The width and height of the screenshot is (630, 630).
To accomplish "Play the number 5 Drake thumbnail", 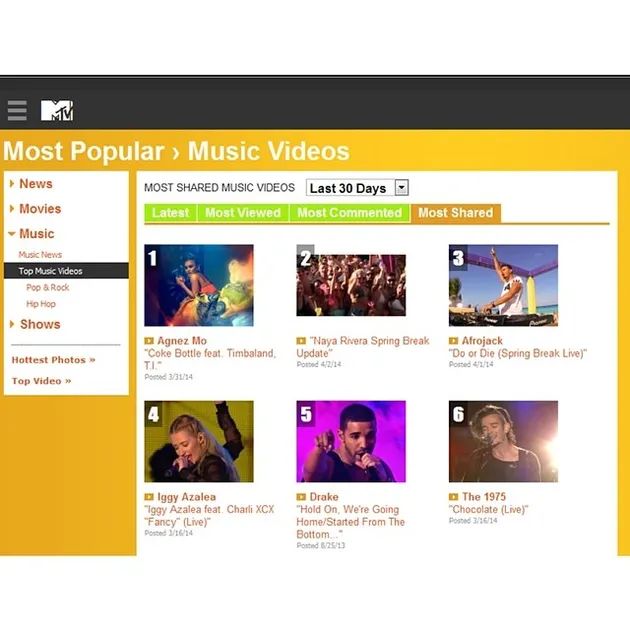I will coord(351,441).
